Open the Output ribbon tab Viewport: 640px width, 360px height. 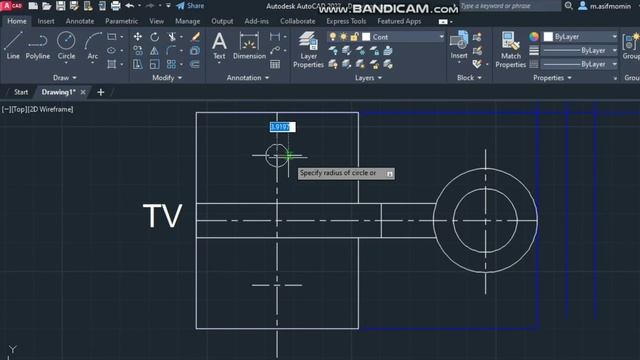point(222,21)
